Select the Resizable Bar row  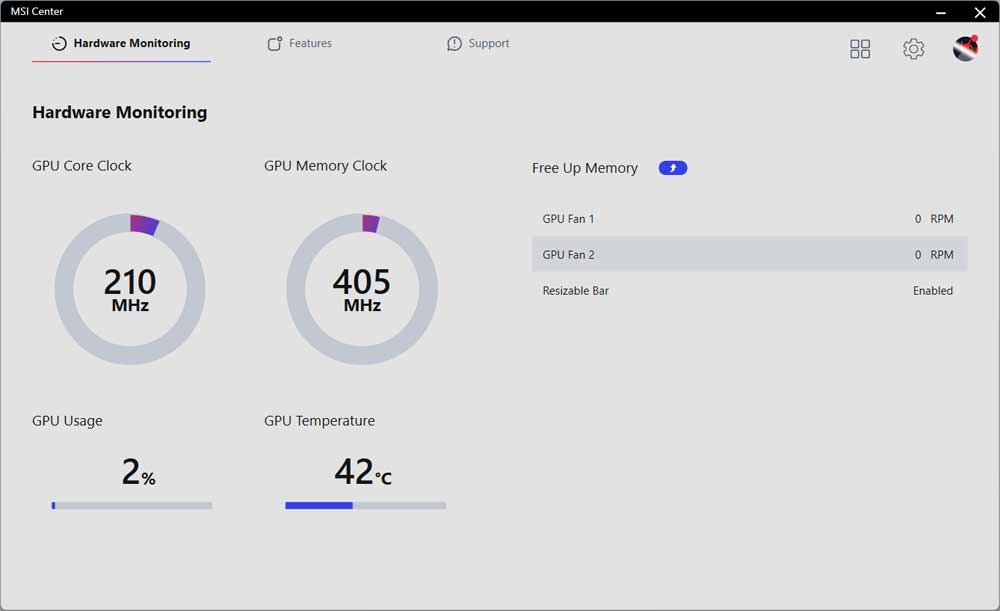[749, 291]
